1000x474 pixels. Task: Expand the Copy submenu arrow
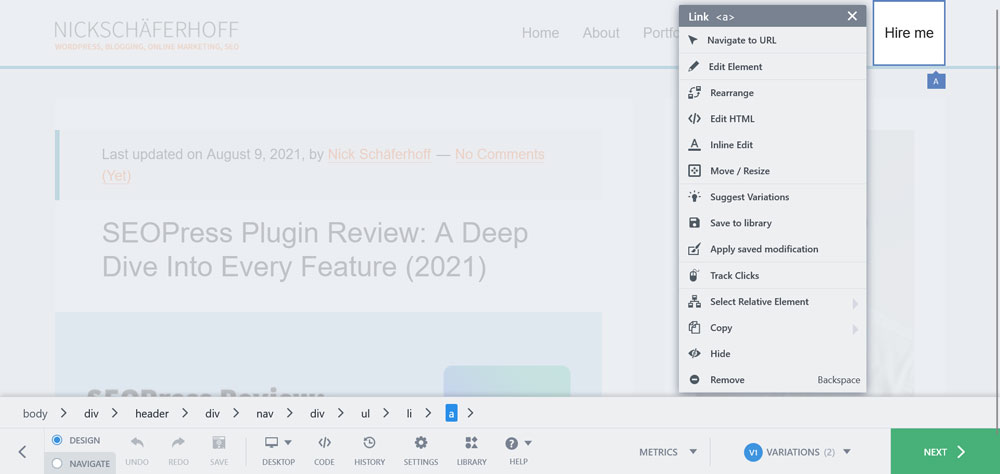coord(855,330)
